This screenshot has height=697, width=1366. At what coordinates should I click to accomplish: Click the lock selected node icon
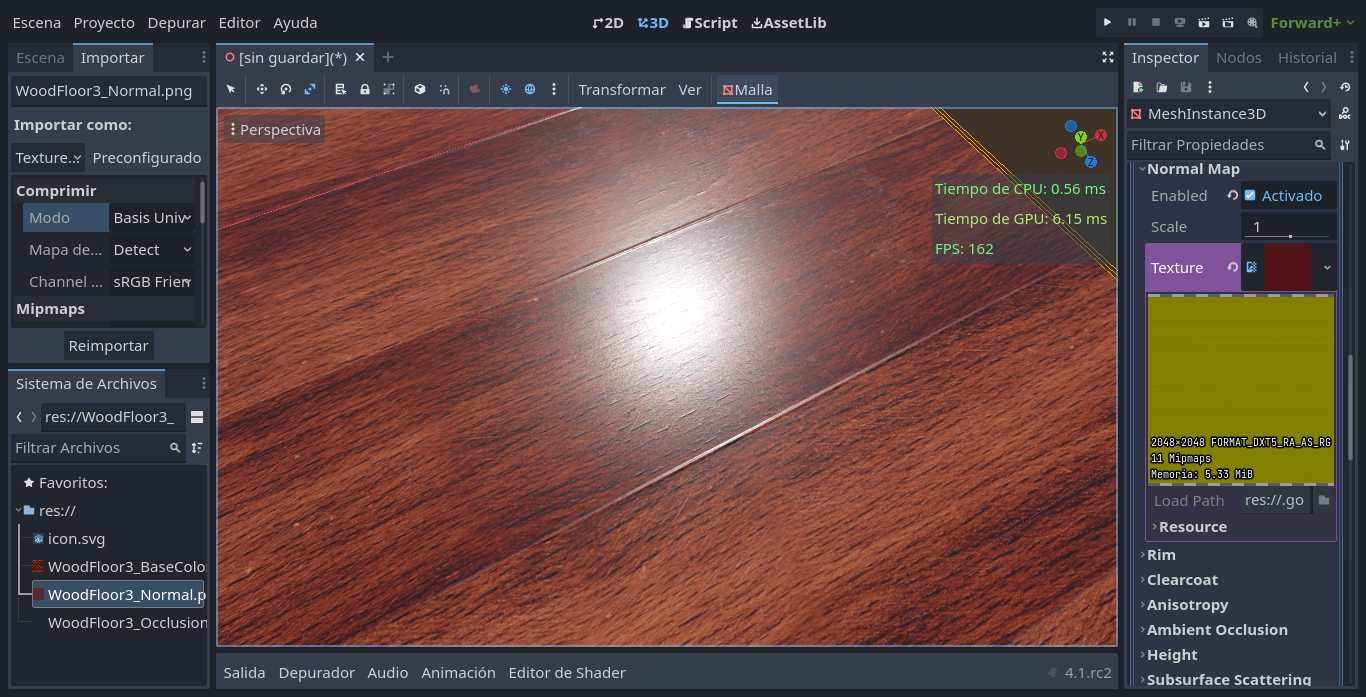(365, 89)
